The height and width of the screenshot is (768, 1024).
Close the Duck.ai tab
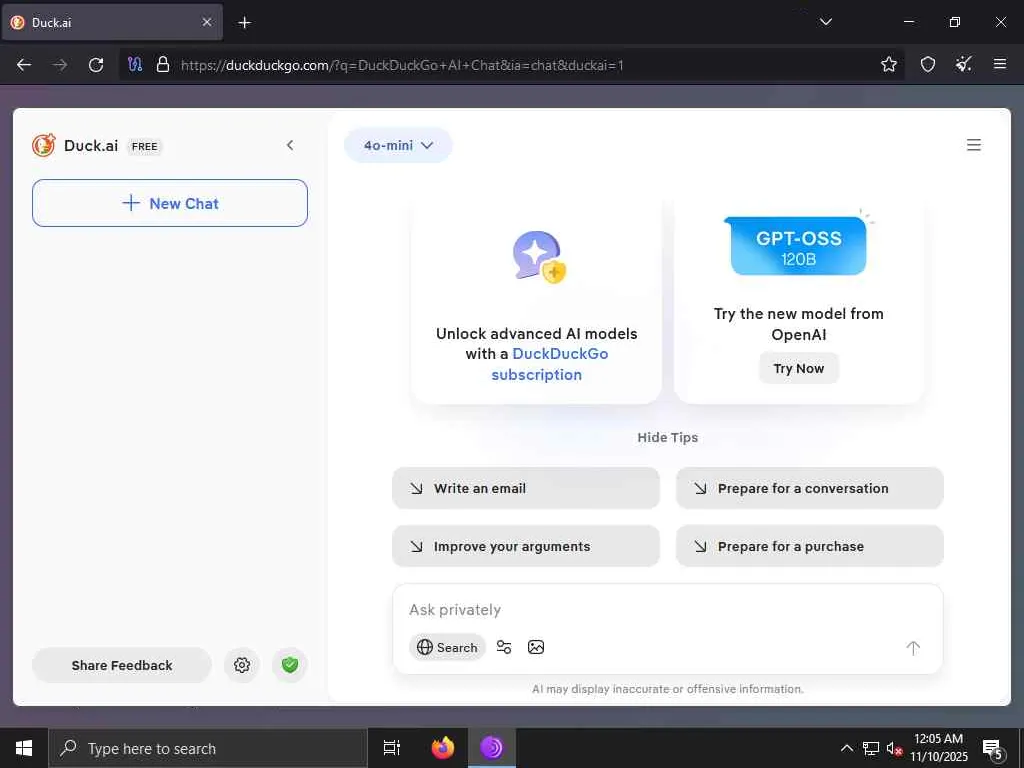click(206, 22)
